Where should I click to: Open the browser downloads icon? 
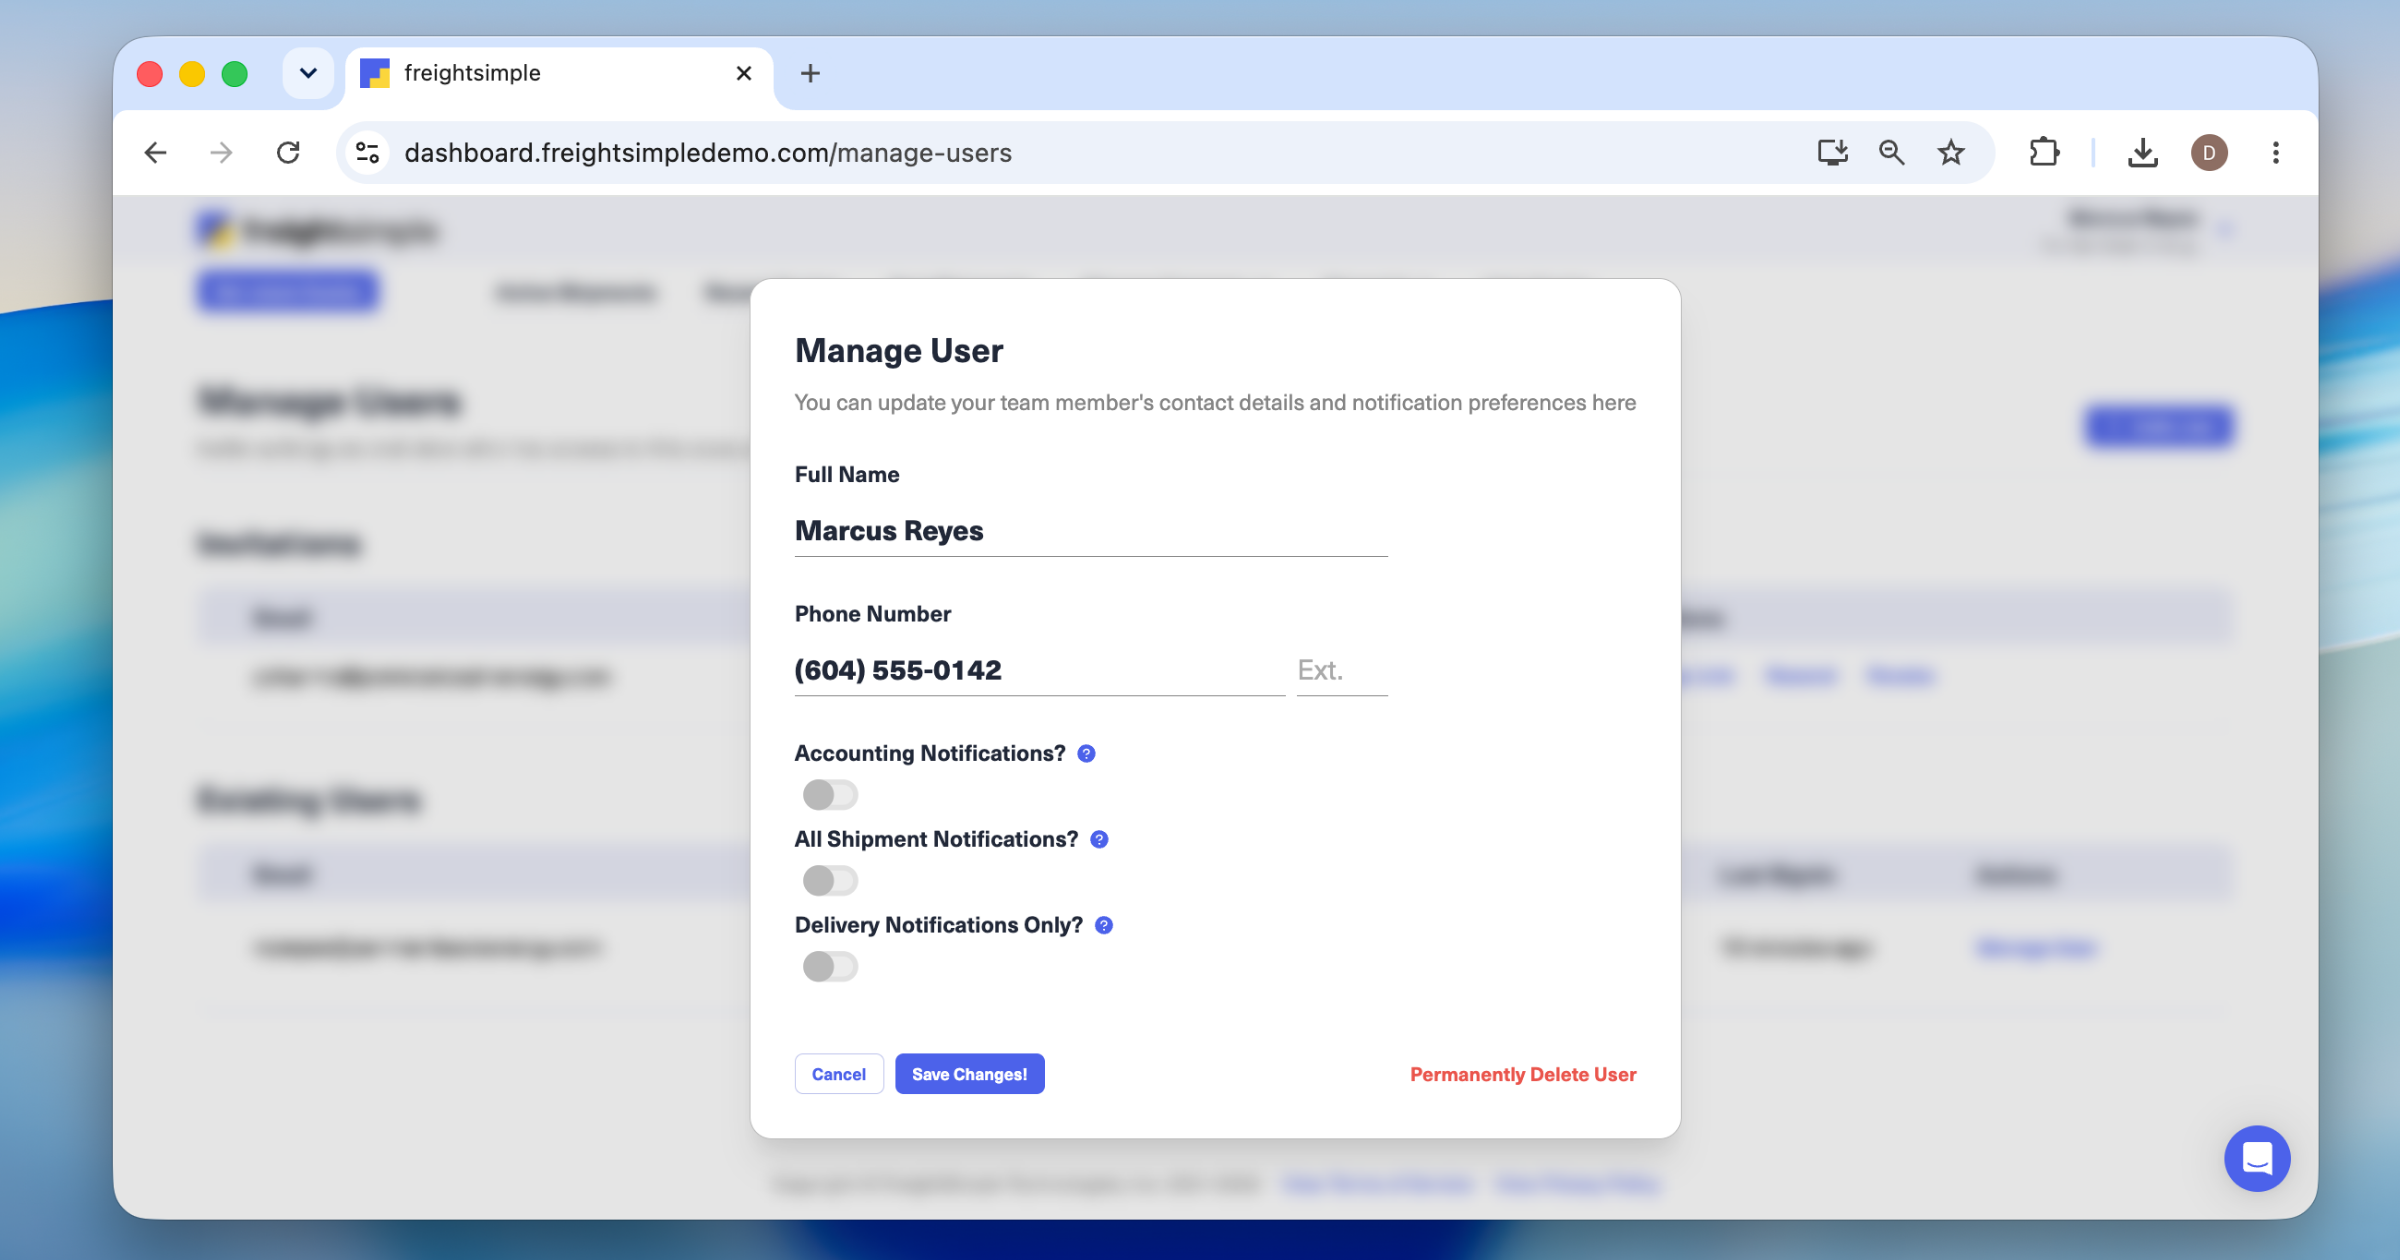coord(2142,153)
